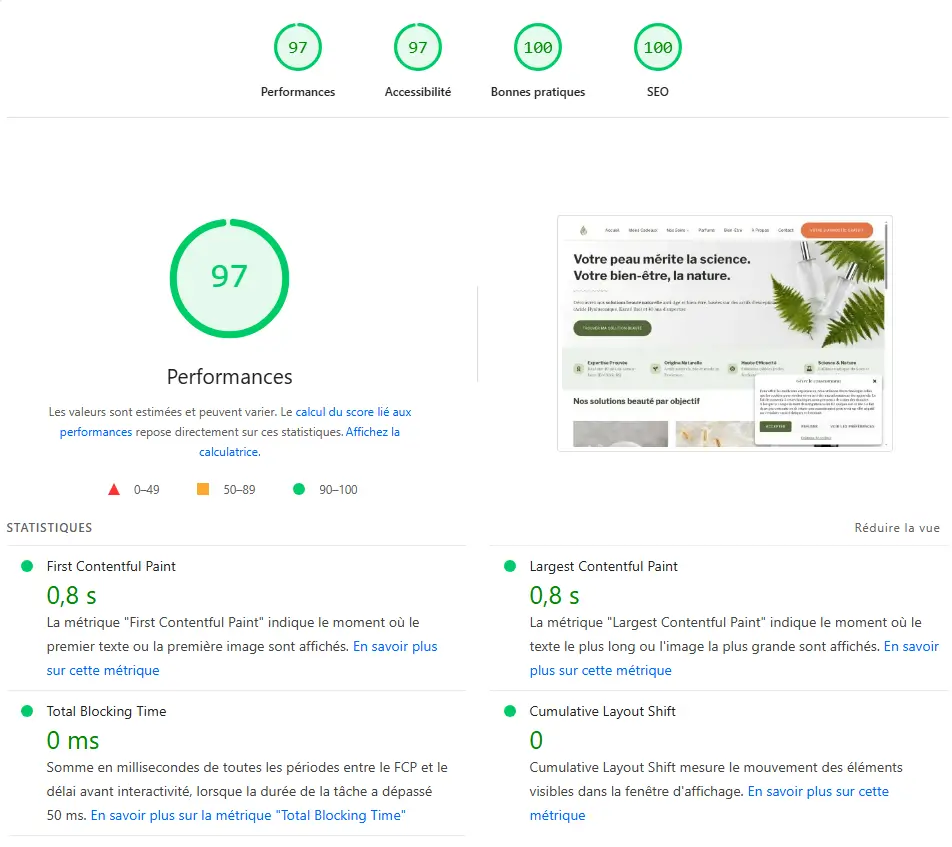
Task: Click the Bonnes pratiques 100 gauge
Action: 537,46
